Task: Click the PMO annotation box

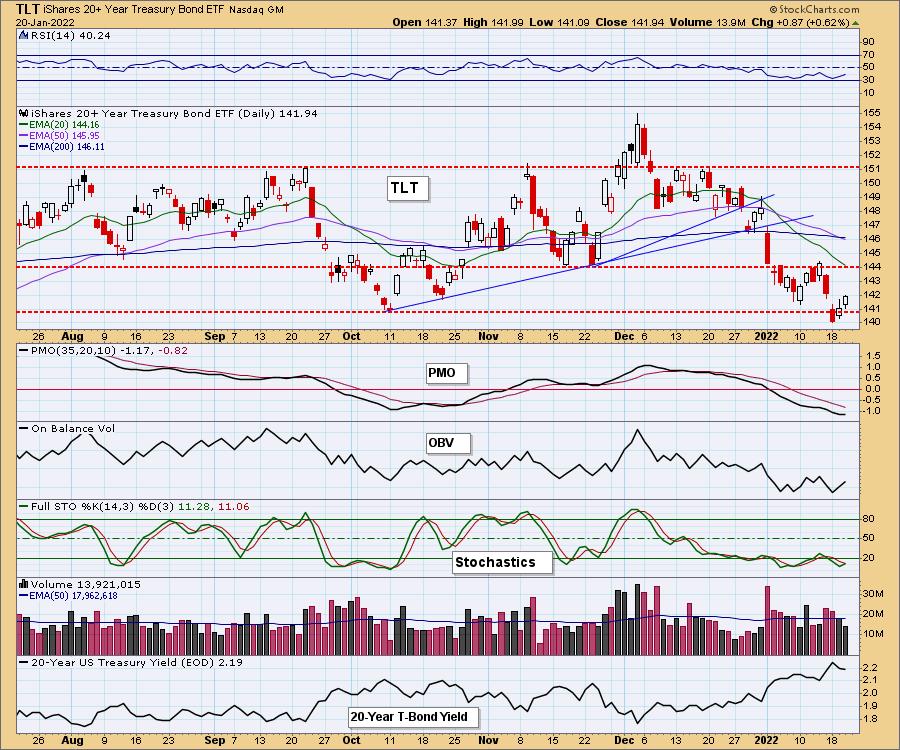Action: coord(447,374)
